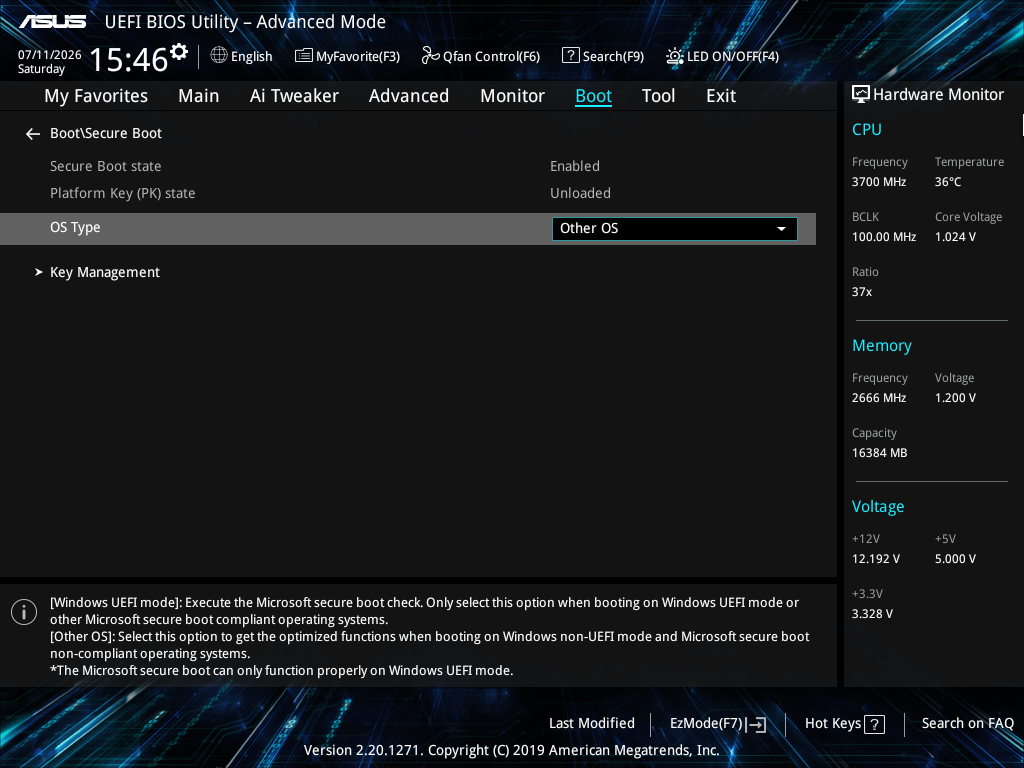Click the 16384 MB capacity value
The image size is (1024, 768).
coord(880,453)
